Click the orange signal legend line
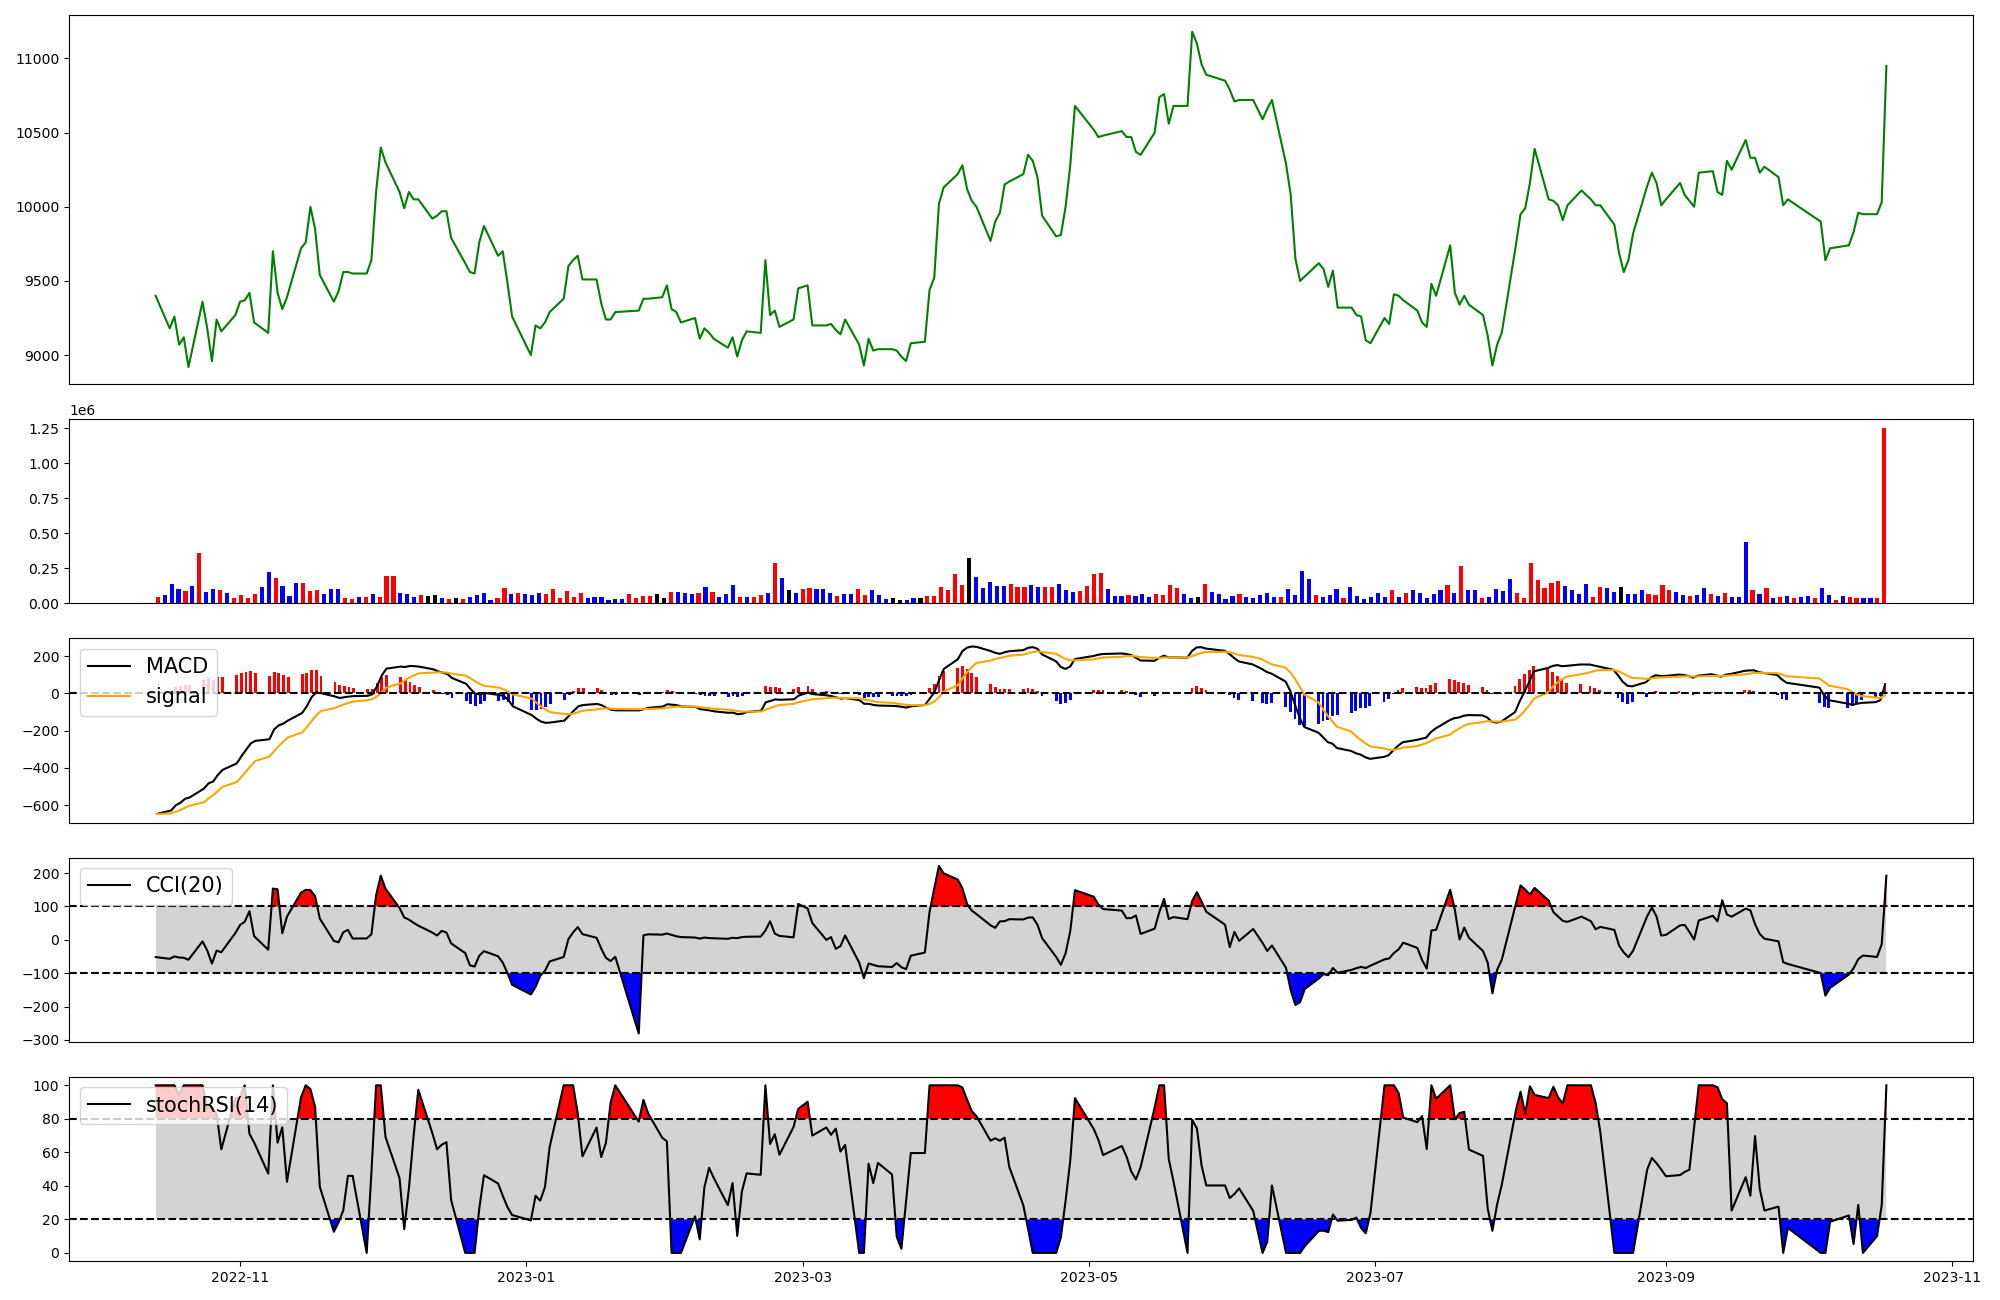The image size is (2000, 1300). pos(109,696)
